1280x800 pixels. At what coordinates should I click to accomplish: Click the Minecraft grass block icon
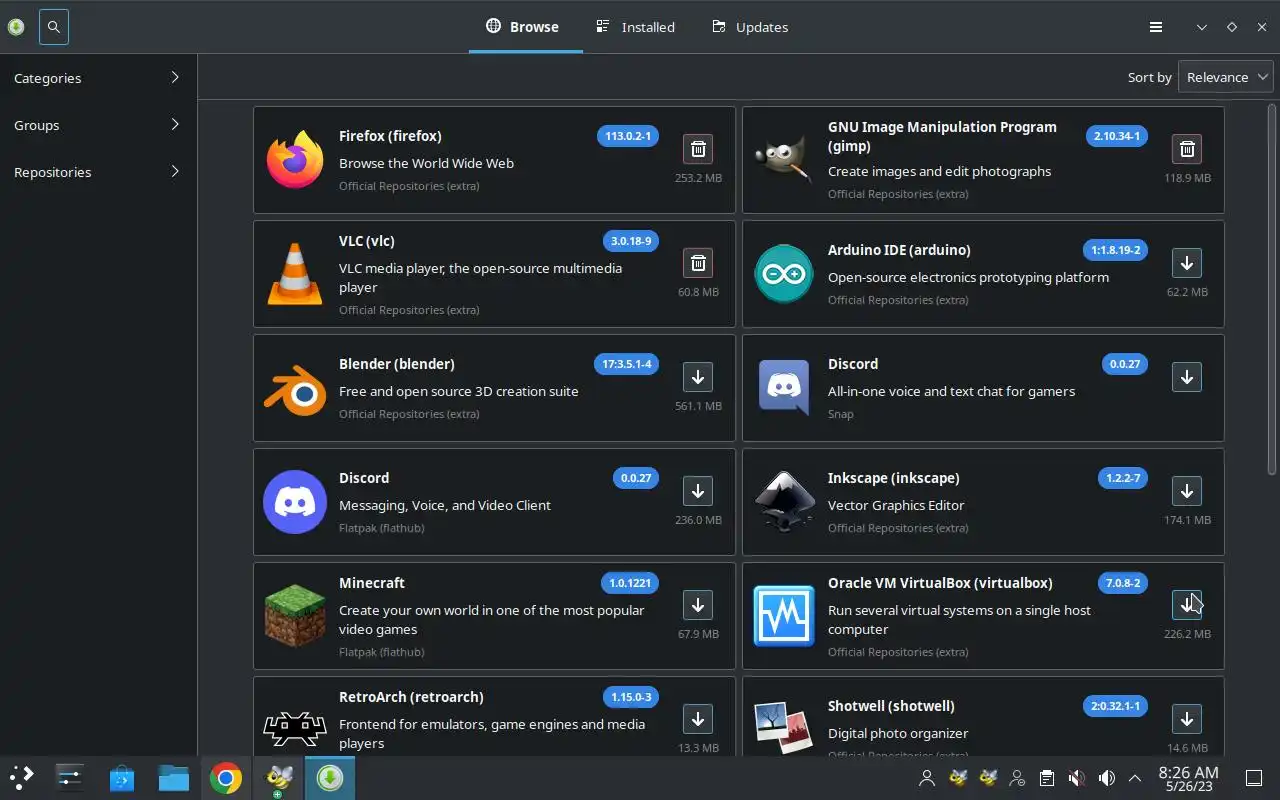click(295, 616)
